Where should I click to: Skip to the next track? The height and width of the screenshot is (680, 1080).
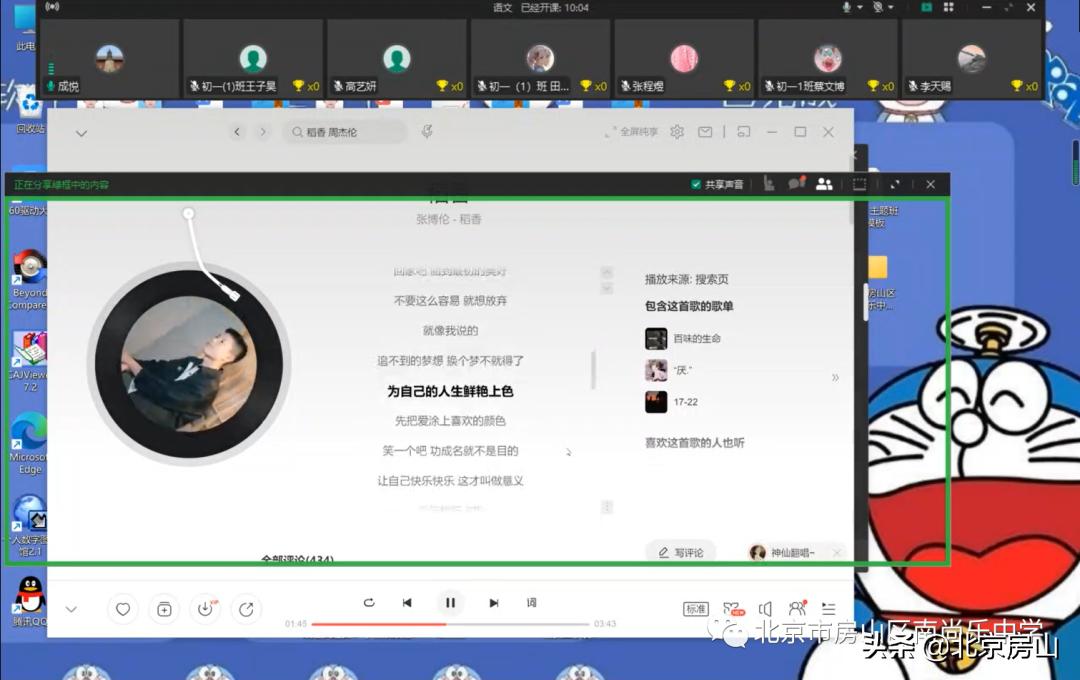(x=494, y=603)
